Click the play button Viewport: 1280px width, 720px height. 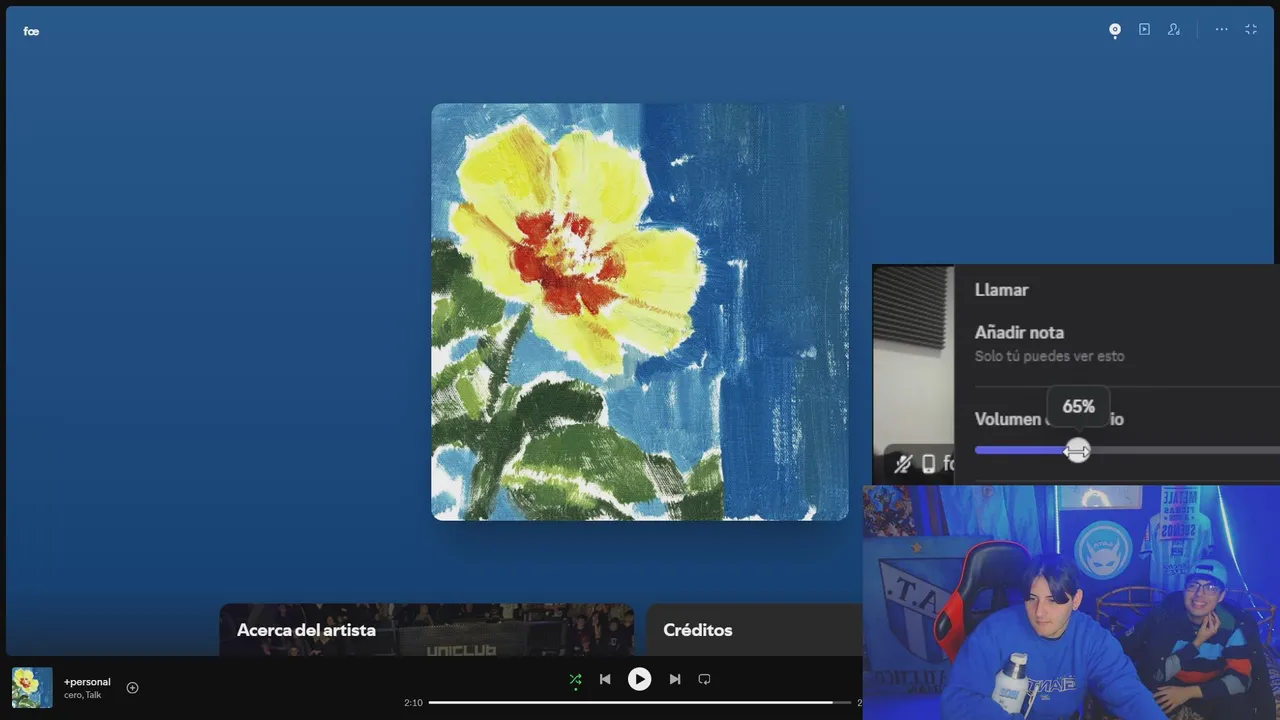tap(639, 679)
